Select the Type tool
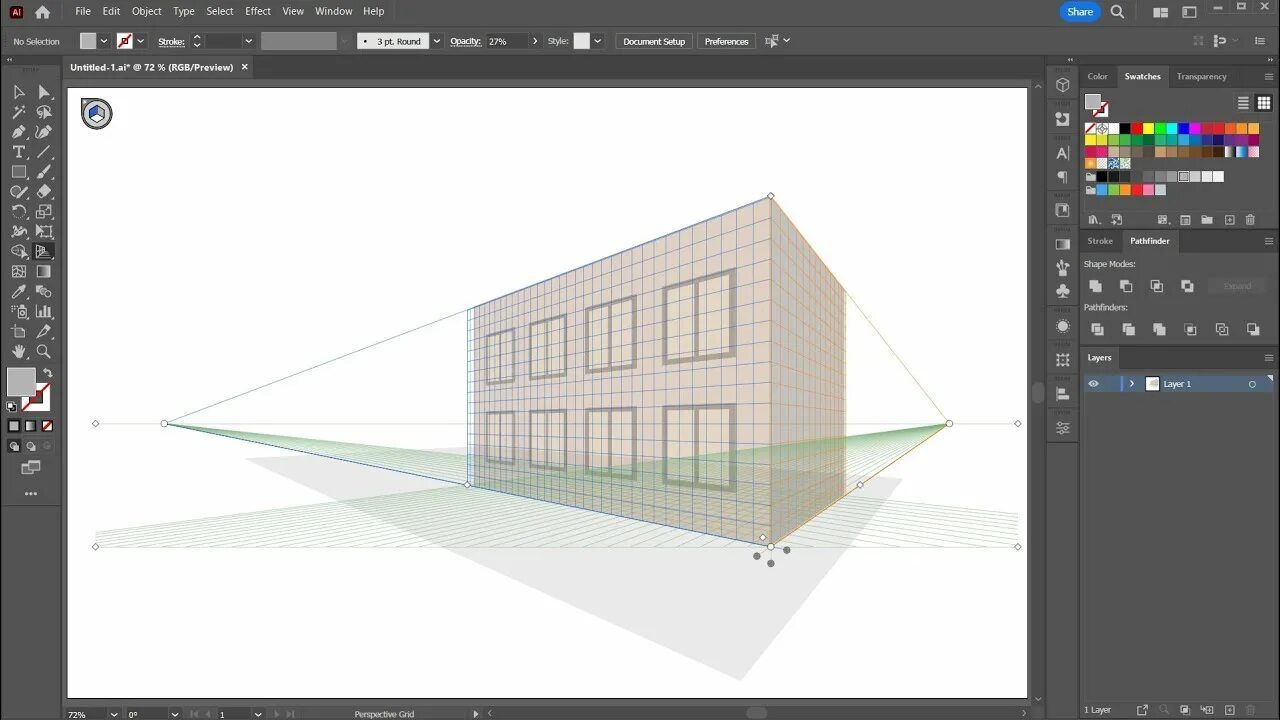The width and height of the screenshot is (1280, 720). [x=18, y=152]
